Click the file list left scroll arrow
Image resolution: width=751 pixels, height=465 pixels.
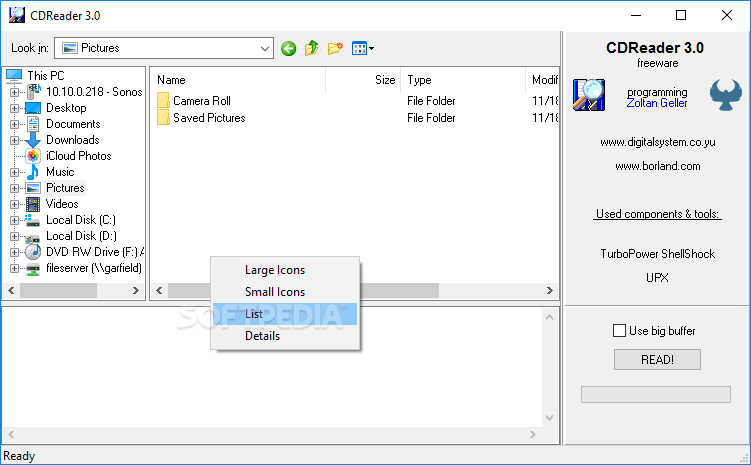(x=159, y=290)
